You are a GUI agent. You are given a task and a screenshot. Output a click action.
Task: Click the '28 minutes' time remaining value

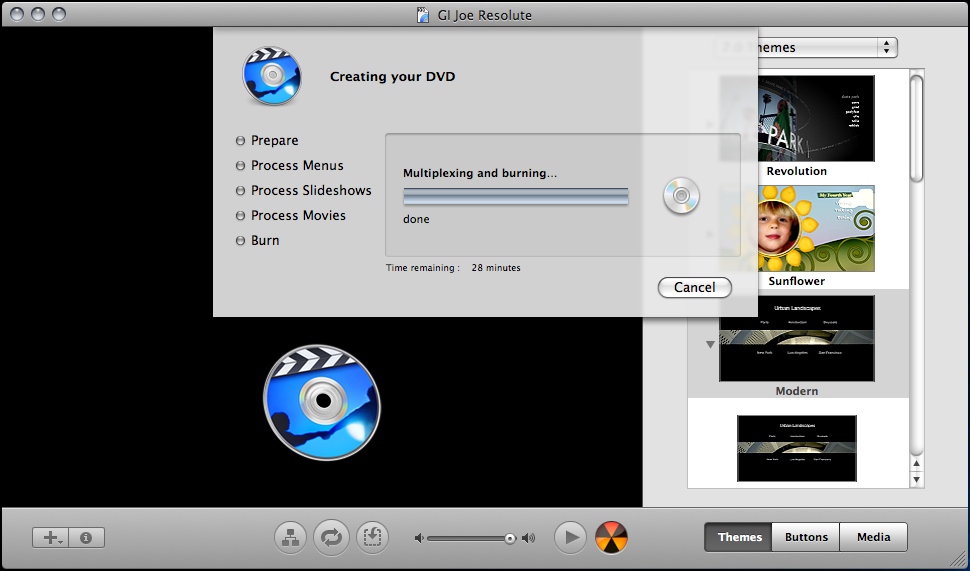496,268
